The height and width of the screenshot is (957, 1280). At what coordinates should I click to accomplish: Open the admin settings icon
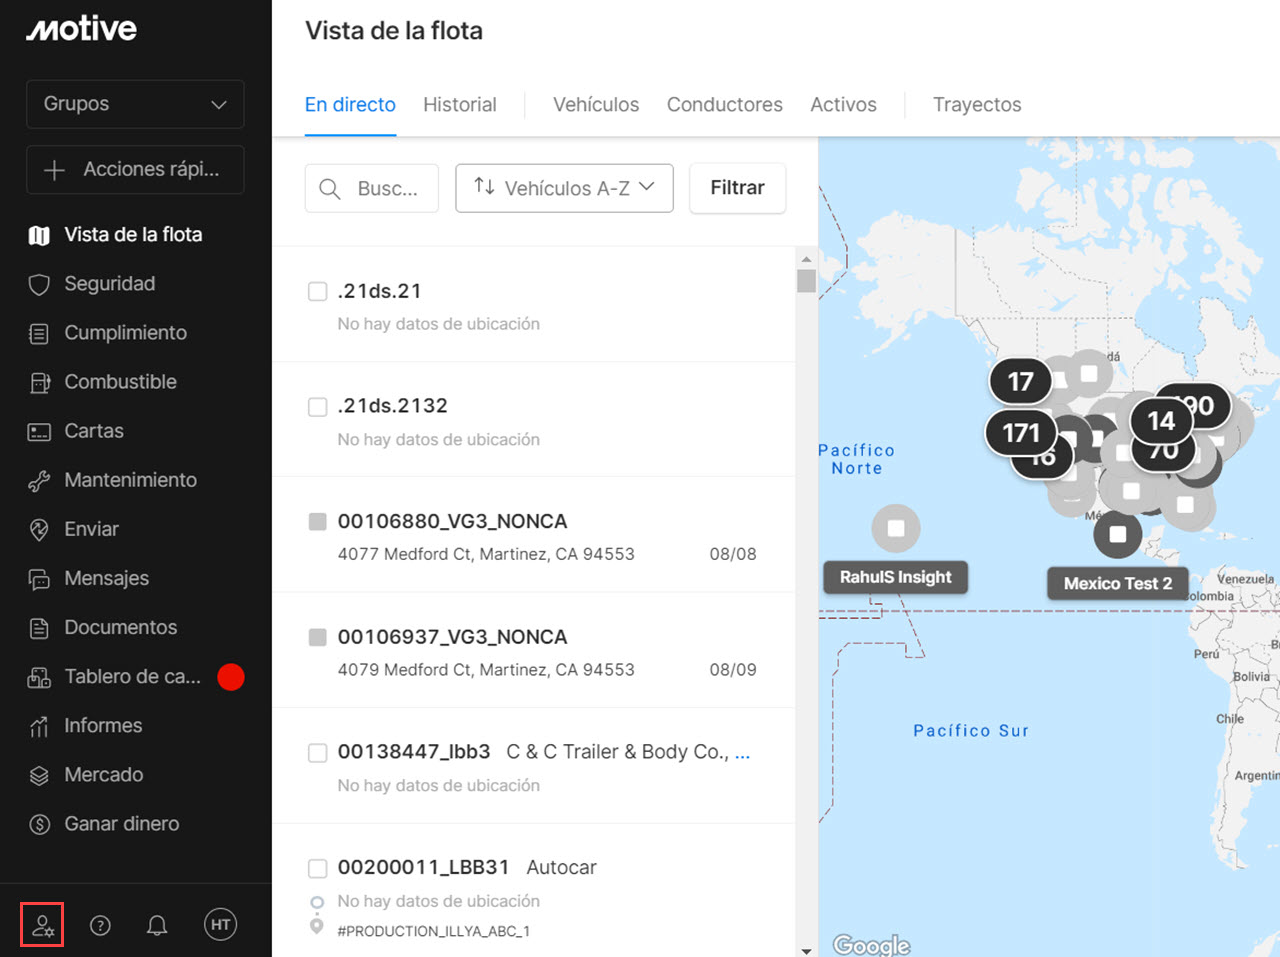[42, 925]
